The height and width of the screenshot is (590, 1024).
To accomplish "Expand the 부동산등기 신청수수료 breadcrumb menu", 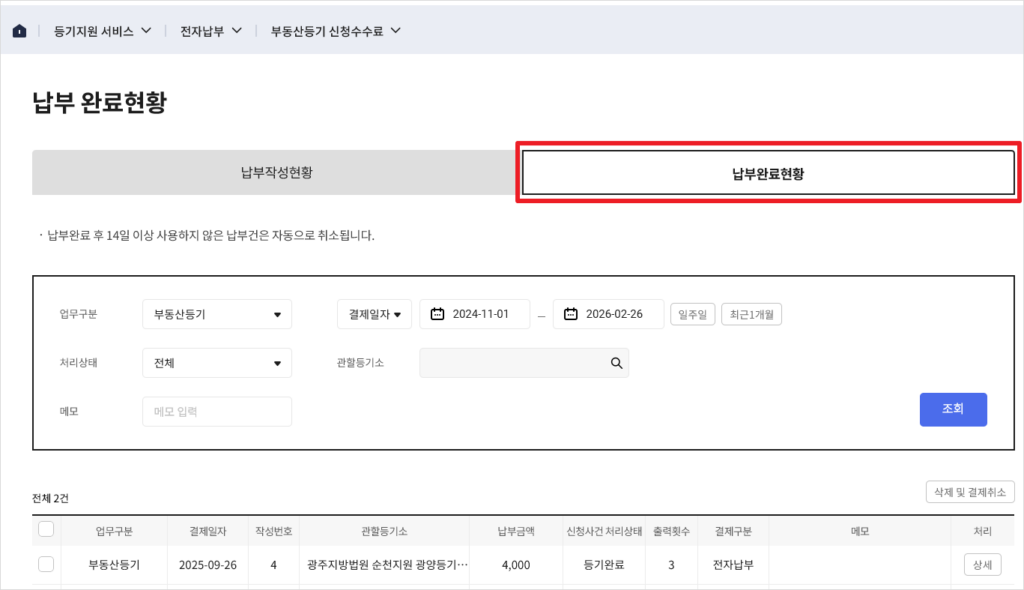I will coord(330,29).
